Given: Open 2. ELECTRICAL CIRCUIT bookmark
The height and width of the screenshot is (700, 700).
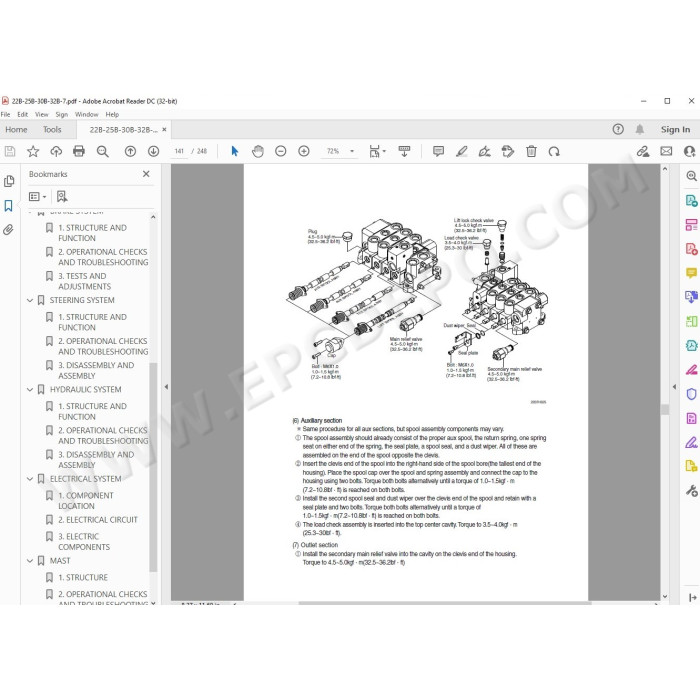Looking at the screenshot, I should coord(98,520).
